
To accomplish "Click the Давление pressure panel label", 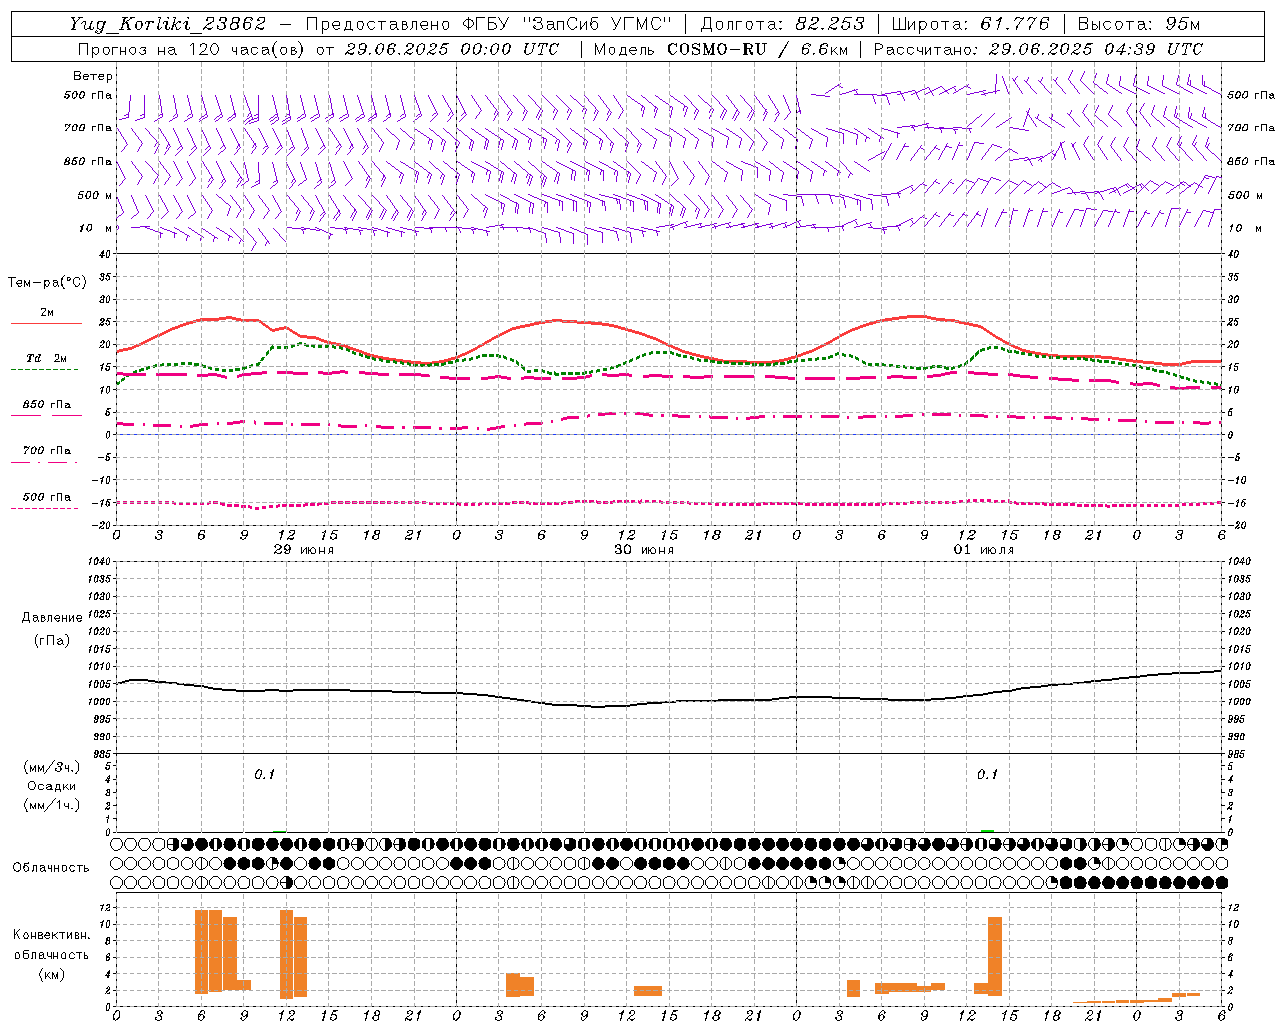I will 52,618.
